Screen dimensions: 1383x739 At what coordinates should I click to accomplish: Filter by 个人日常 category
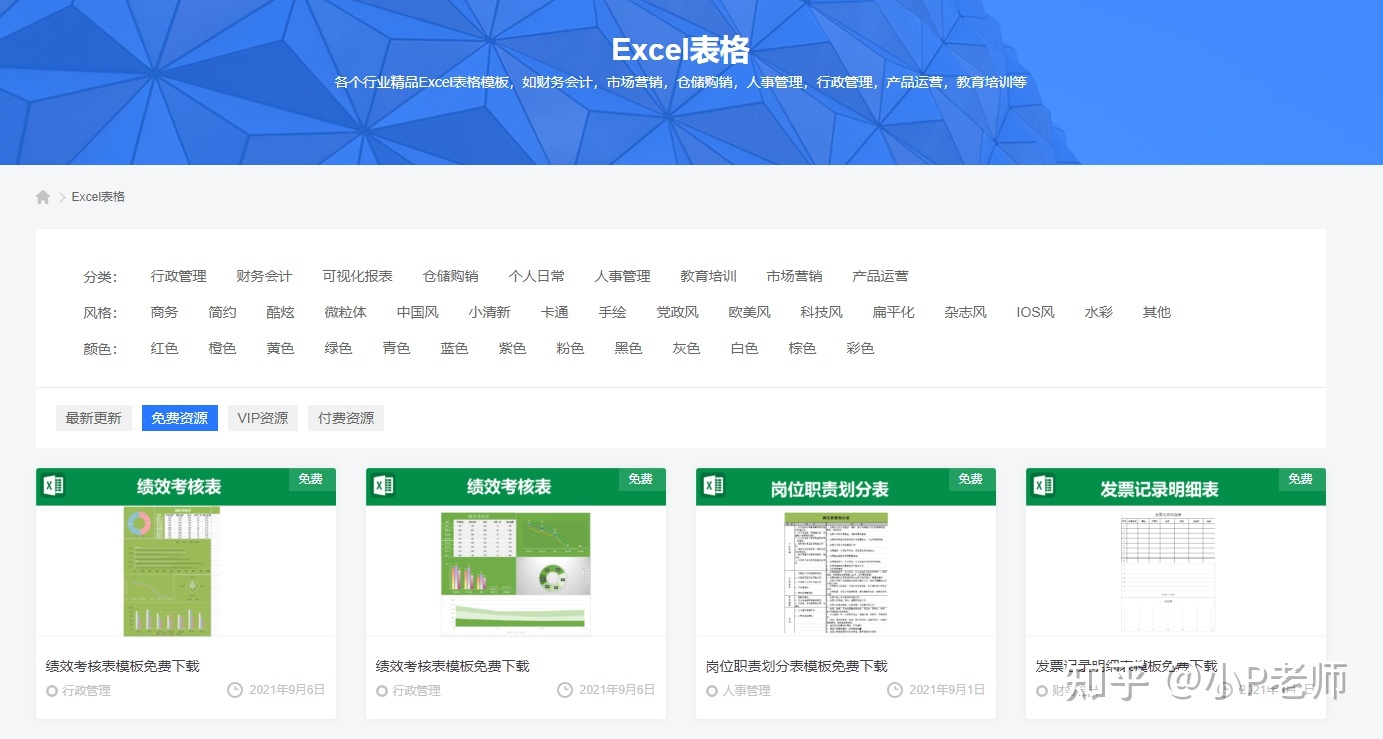click(x=537, y=276)
